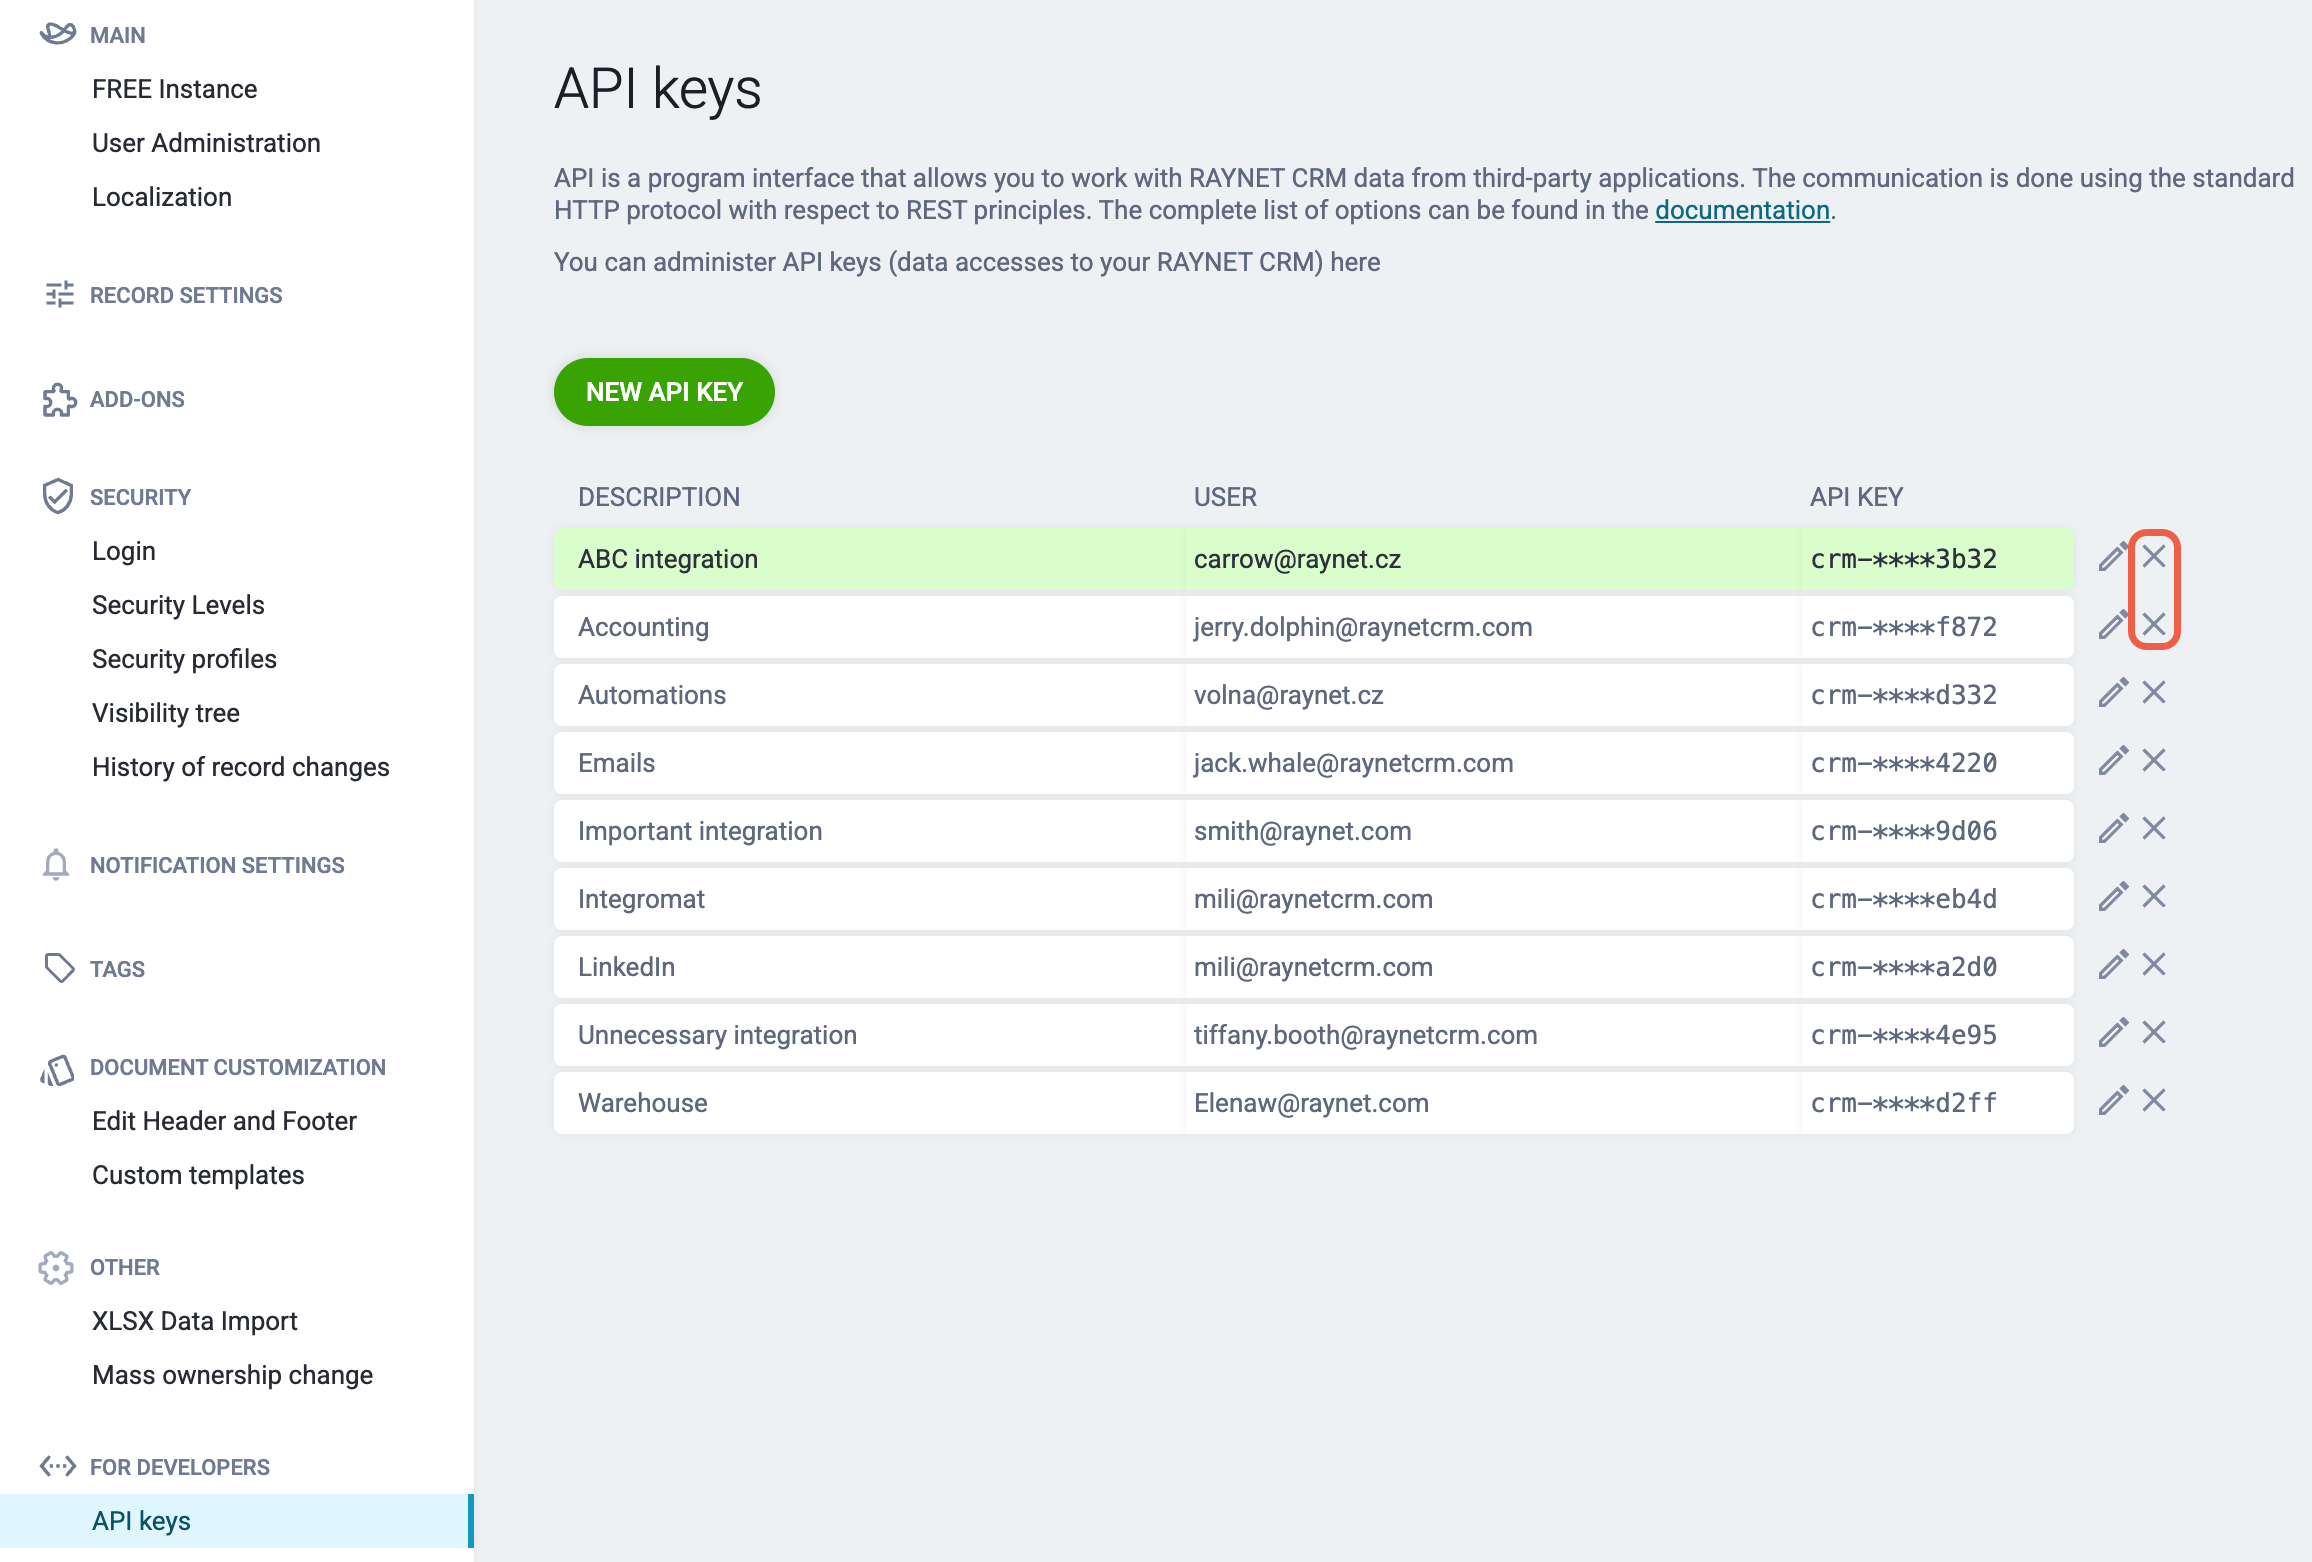Open History of record changes
The width and height of the screenshot is (2312, 1562).
pyautogui.click(x=241, y=767)
